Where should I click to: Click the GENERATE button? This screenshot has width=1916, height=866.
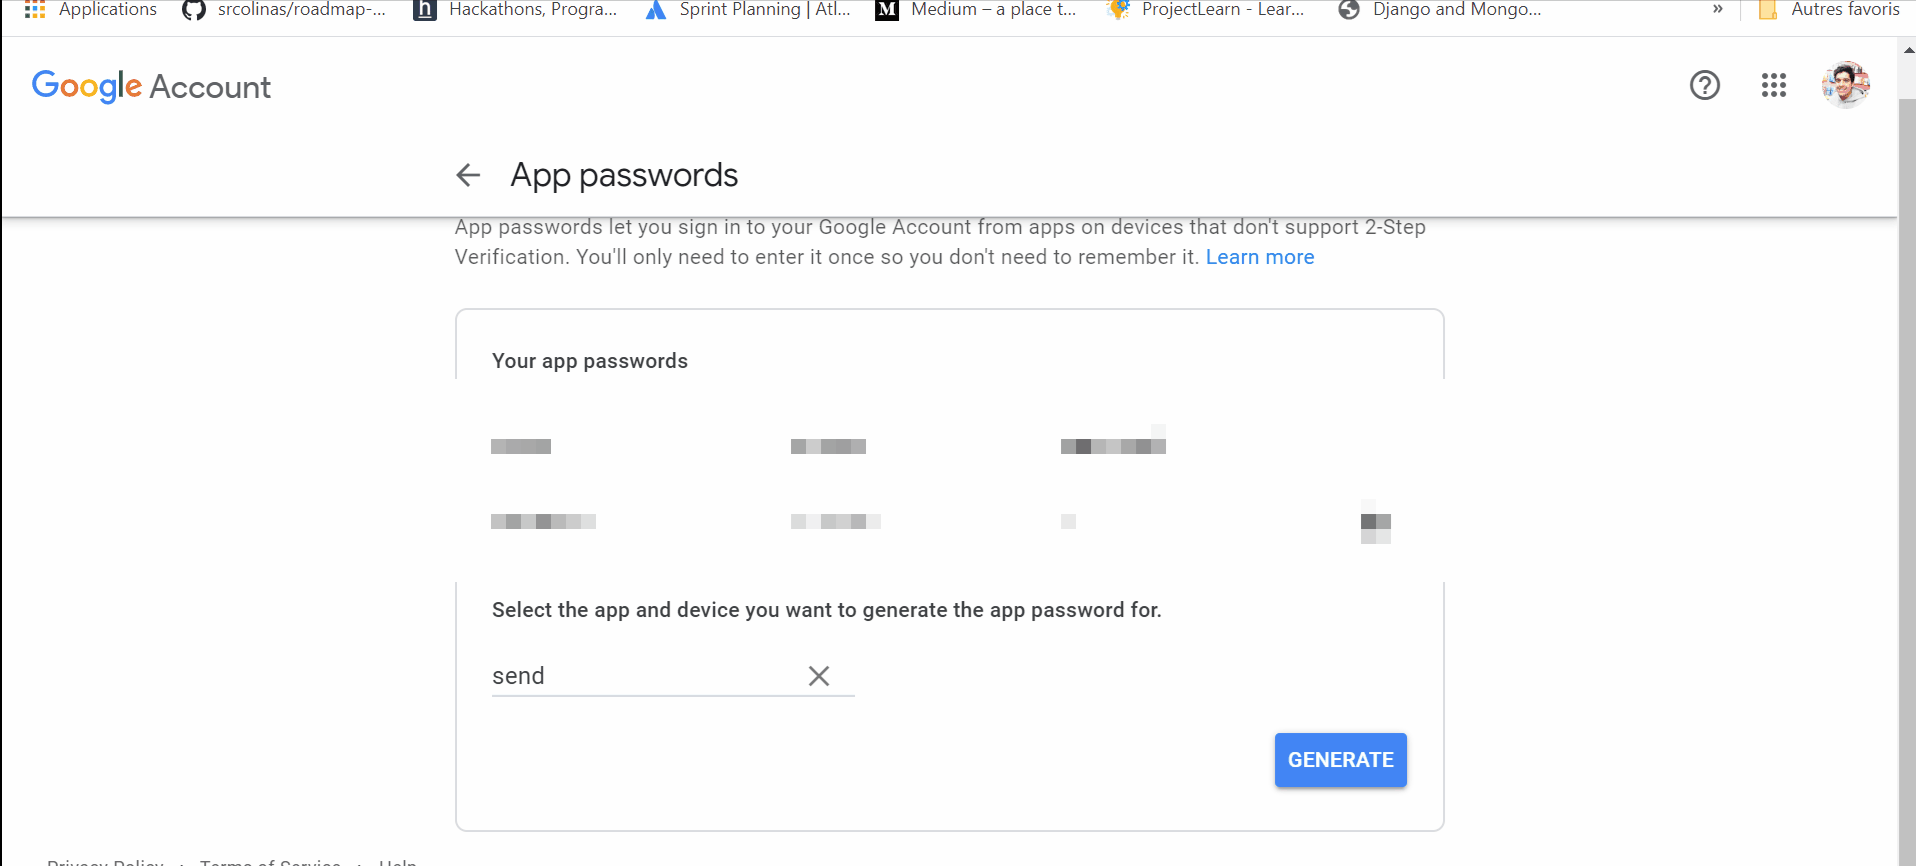click(1340, 760)
